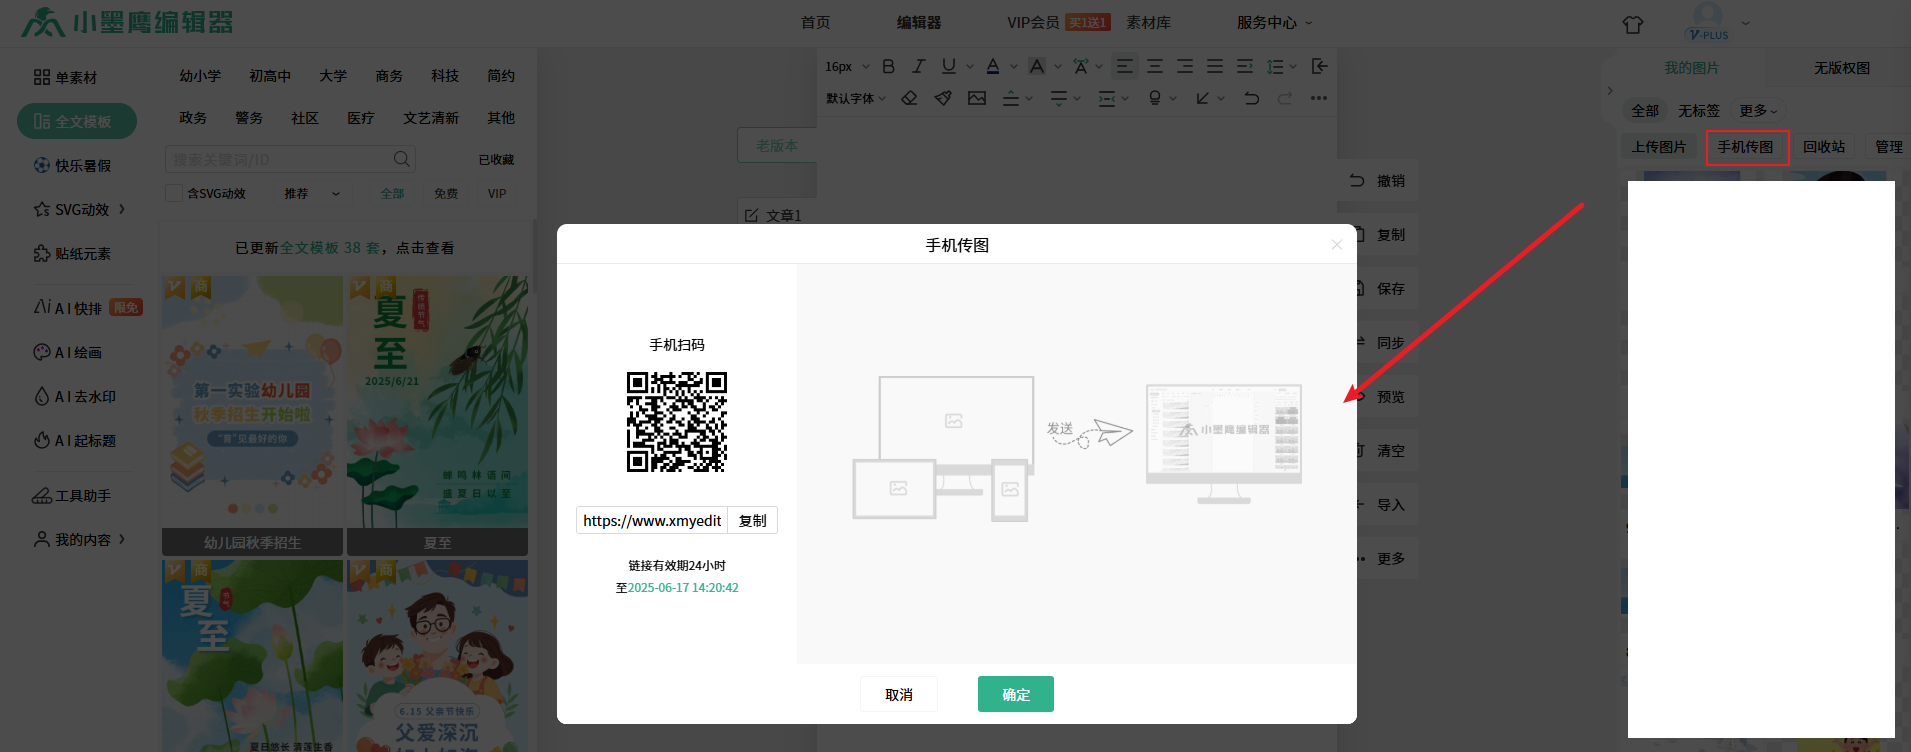Click the diagonal arrow toolbar icon
The width and height of the screenshot is (1911, 752).
(1203, 98)
